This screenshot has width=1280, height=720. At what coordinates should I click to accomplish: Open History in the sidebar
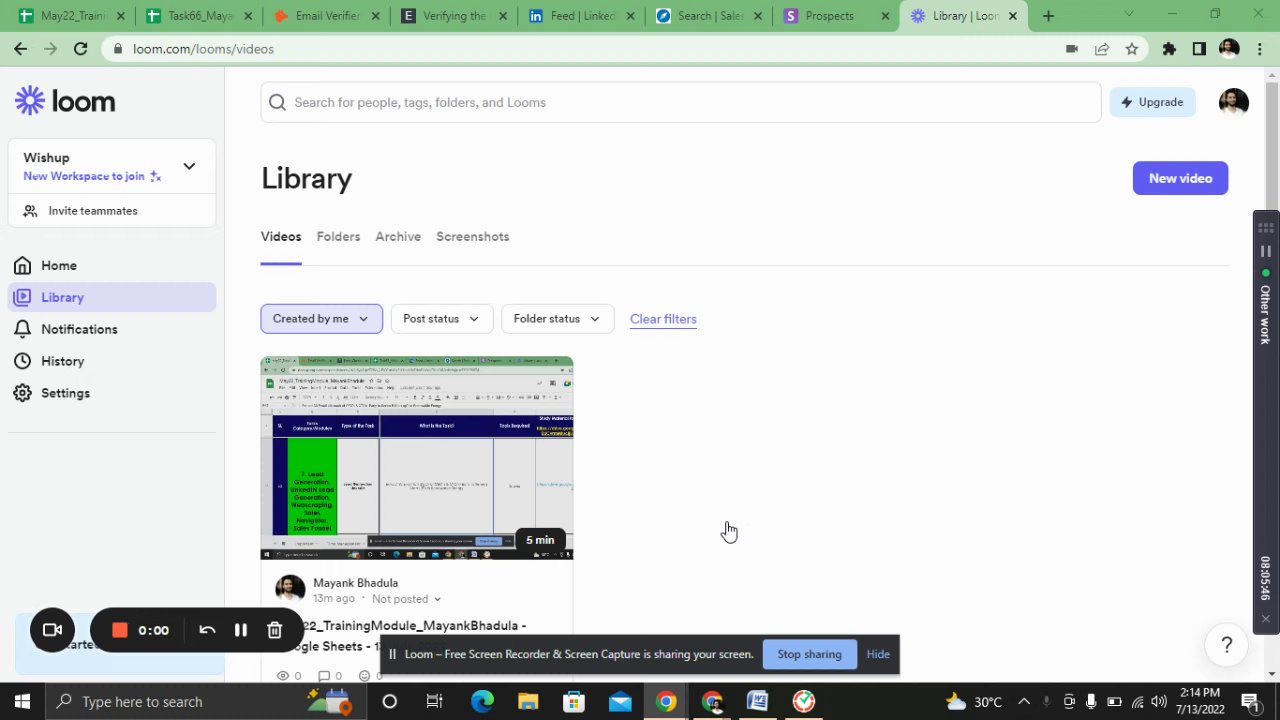(62, 361)
